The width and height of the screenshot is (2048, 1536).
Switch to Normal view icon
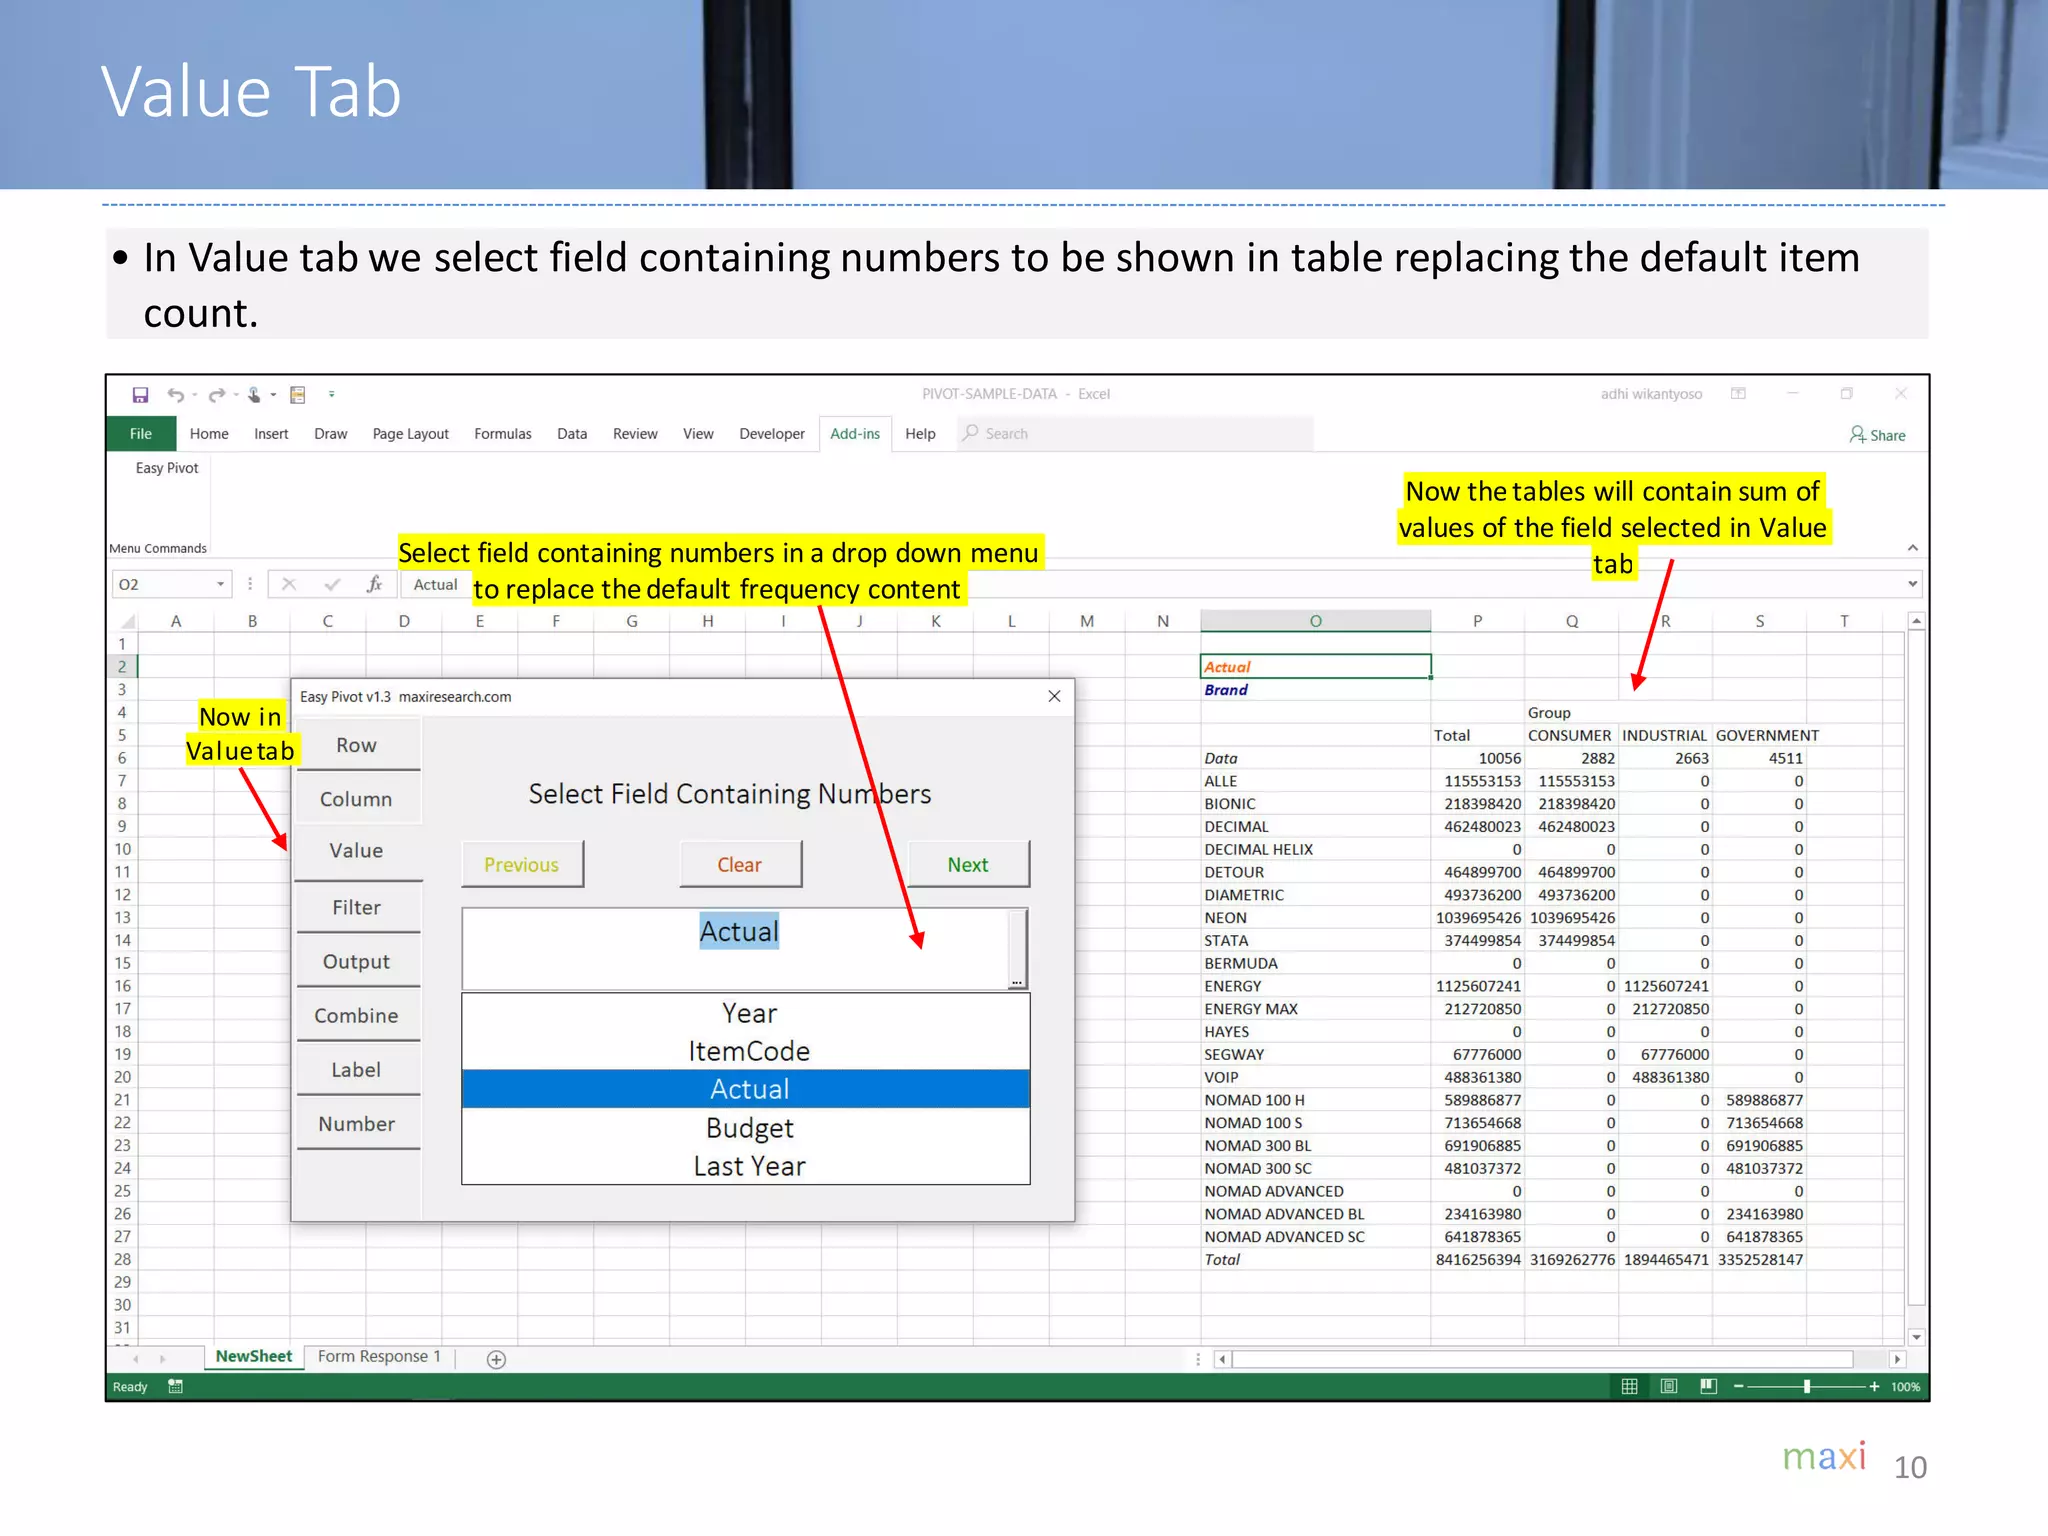coord(1629,1386)
